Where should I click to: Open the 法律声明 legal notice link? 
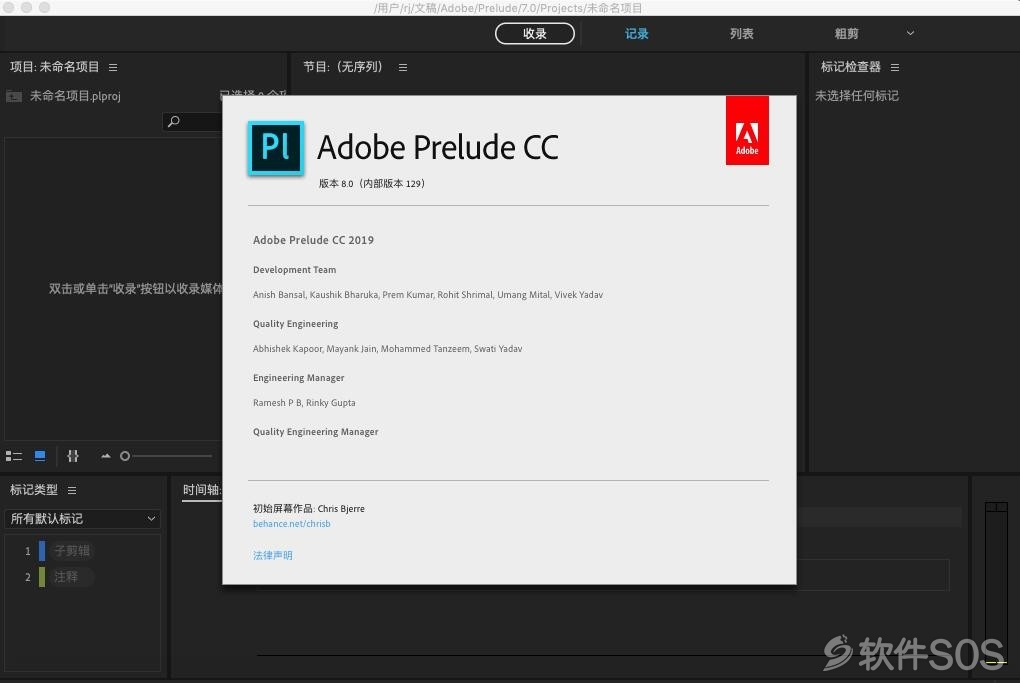[273, 555]
